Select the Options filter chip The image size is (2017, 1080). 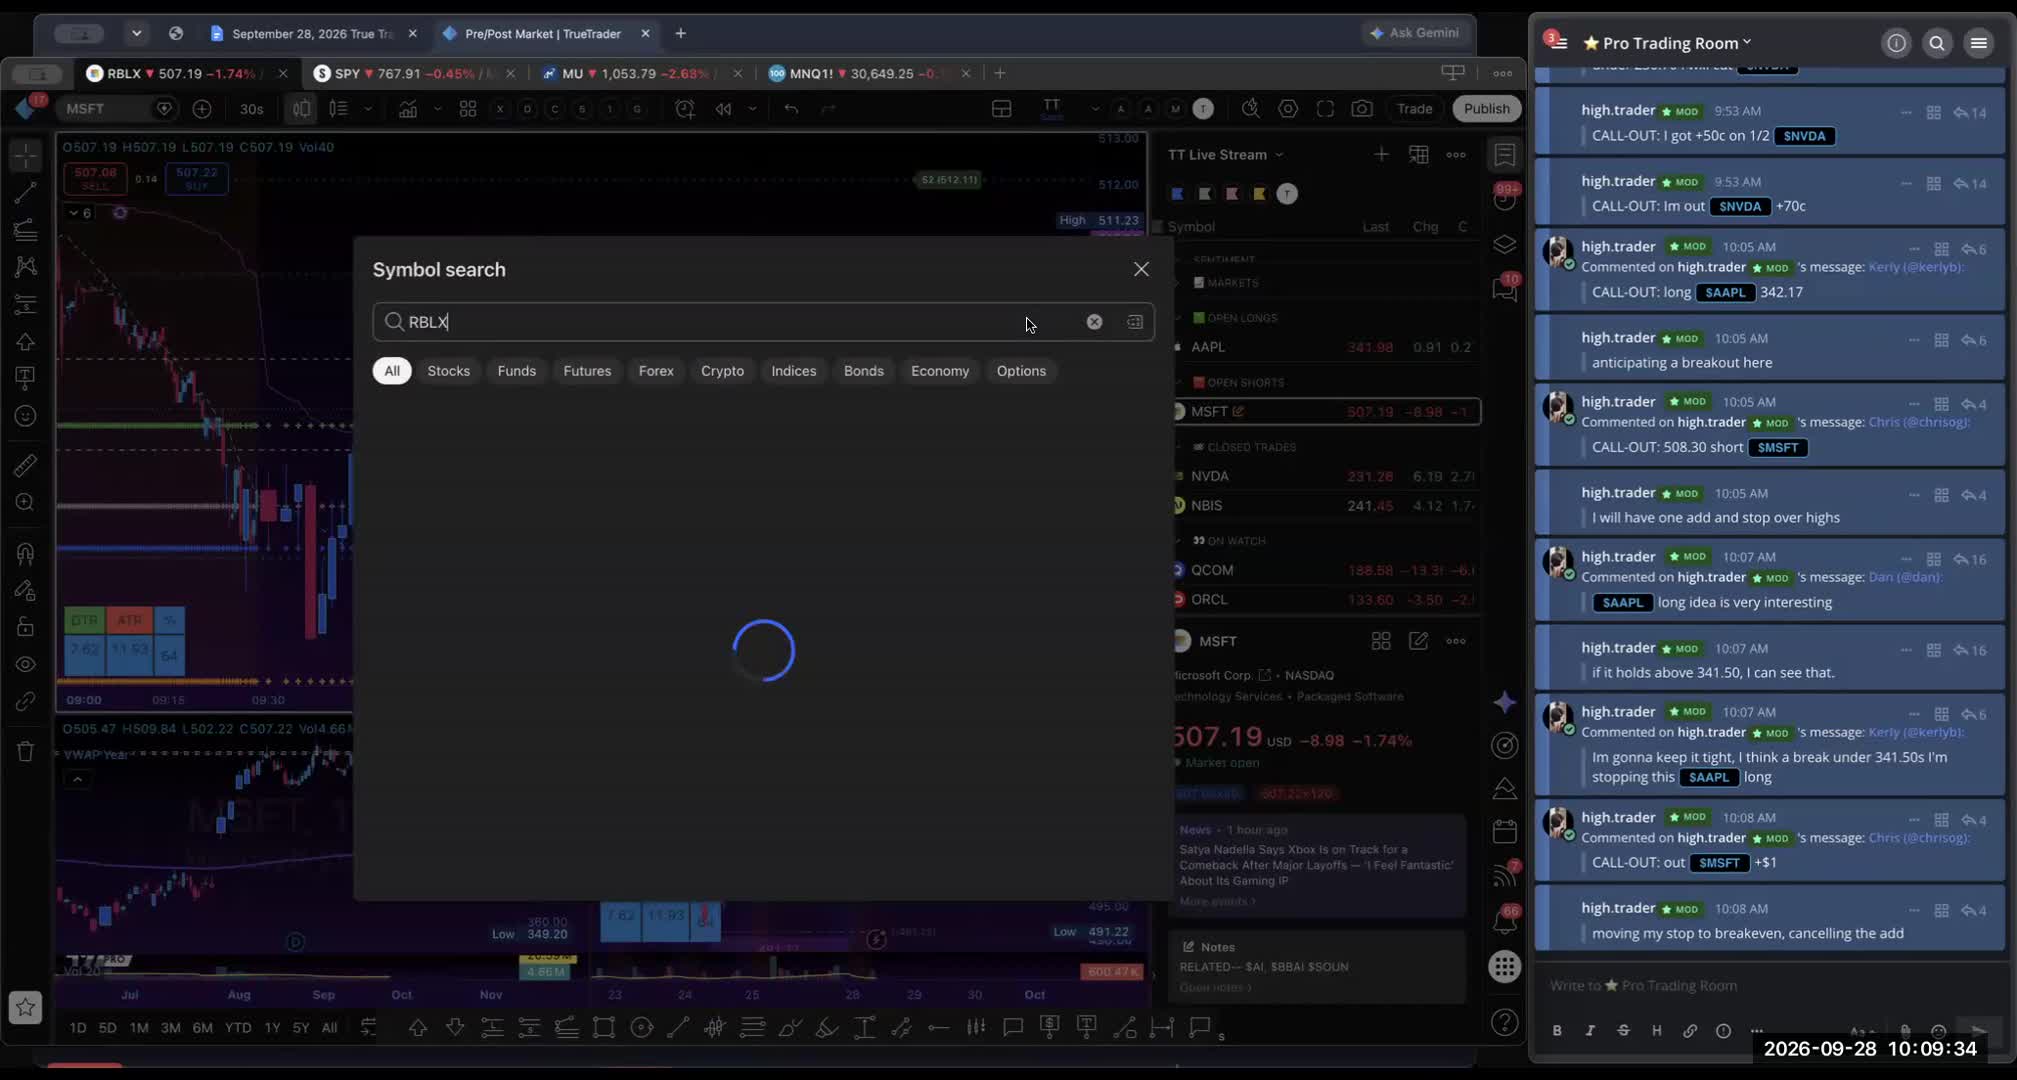click(x=1021, y=371)
